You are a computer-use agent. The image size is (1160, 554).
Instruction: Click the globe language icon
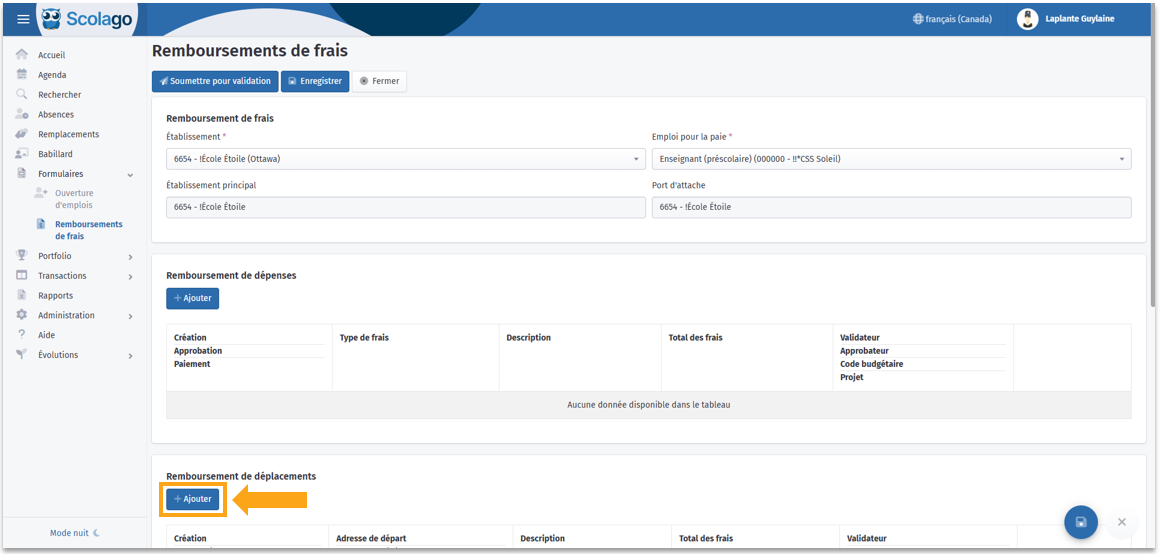pyautogui.click(x=918, y=19)
